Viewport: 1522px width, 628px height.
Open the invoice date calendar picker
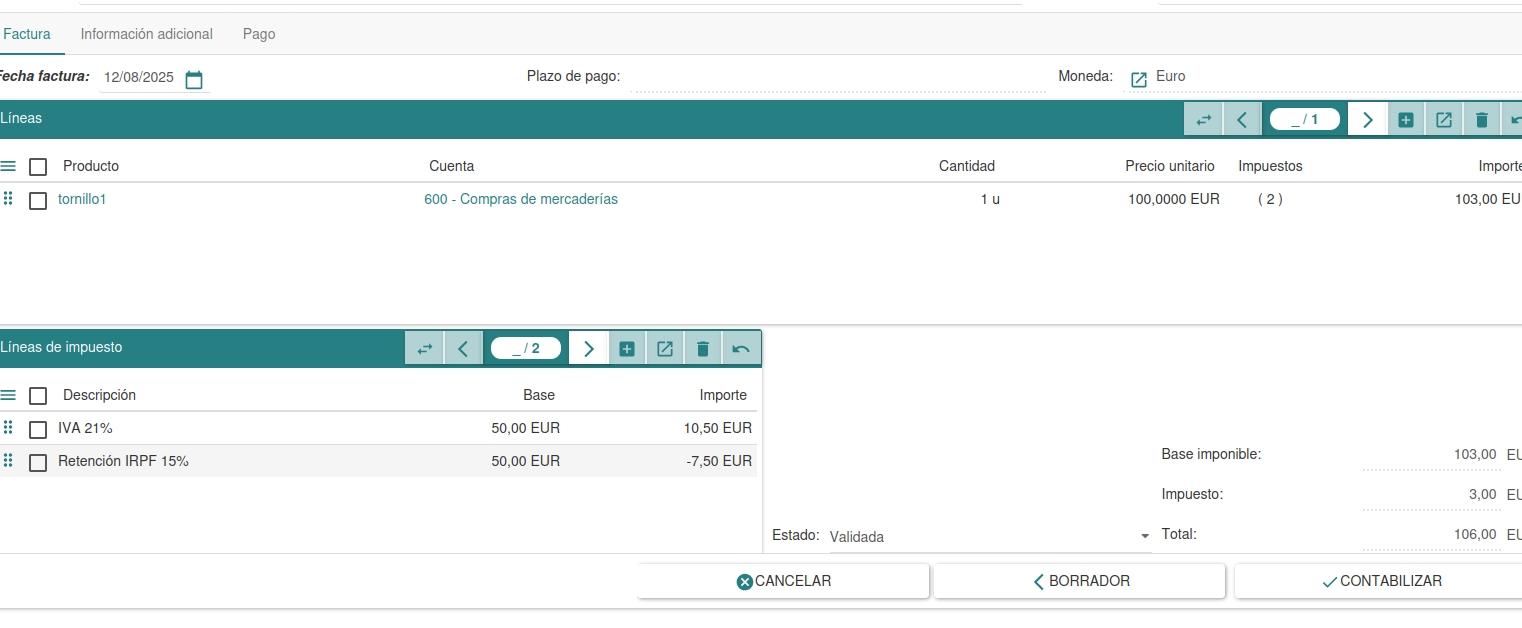(x=194, y=80)
